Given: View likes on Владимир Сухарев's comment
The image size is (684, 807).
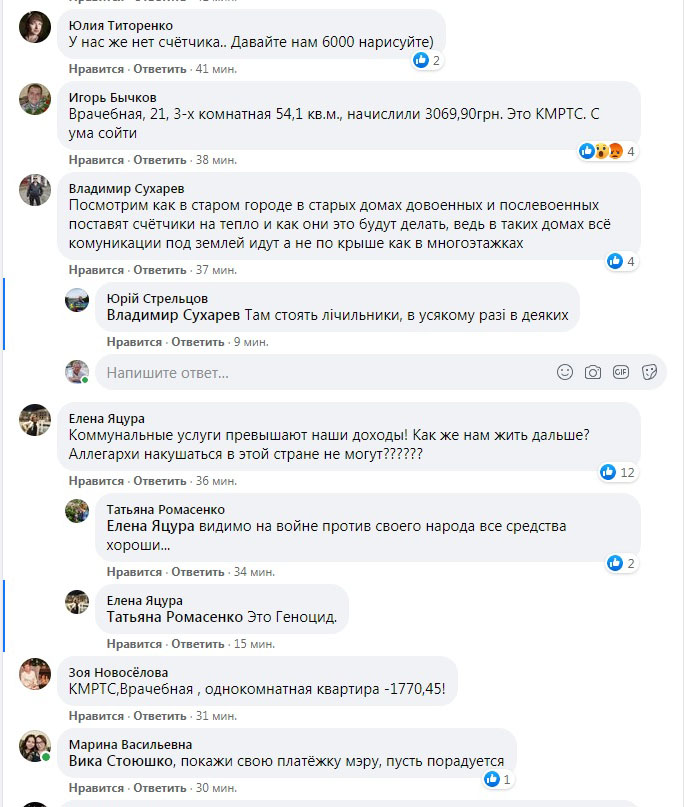Looking at the screenshot, I should (x=621, y=262).
